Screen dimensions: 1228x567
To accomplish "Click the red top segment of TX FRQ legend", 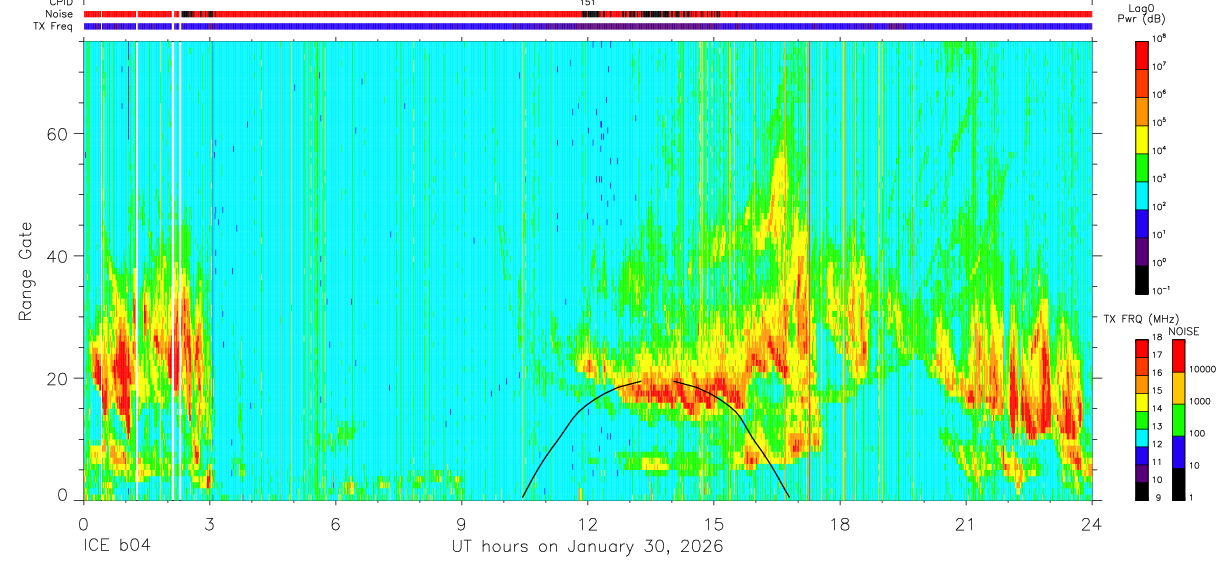I will click(1142, 348).
